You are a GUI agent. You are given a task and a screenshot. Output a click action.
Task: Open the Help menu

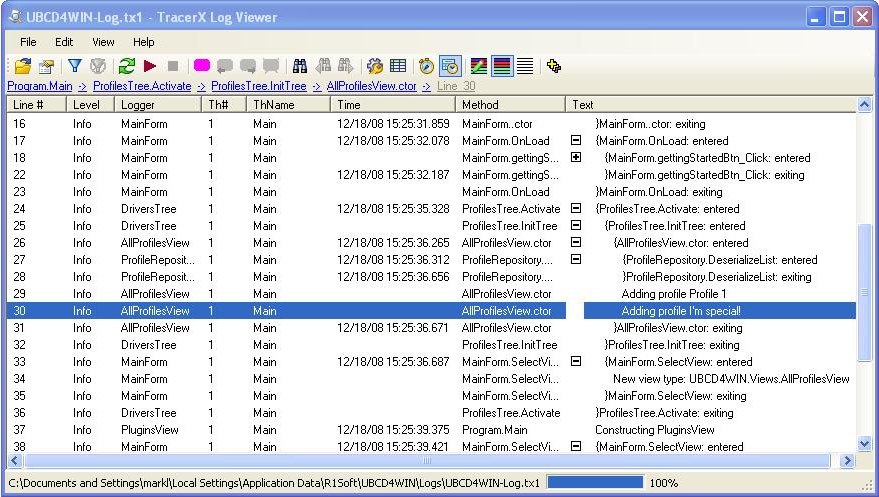point(144,42)
